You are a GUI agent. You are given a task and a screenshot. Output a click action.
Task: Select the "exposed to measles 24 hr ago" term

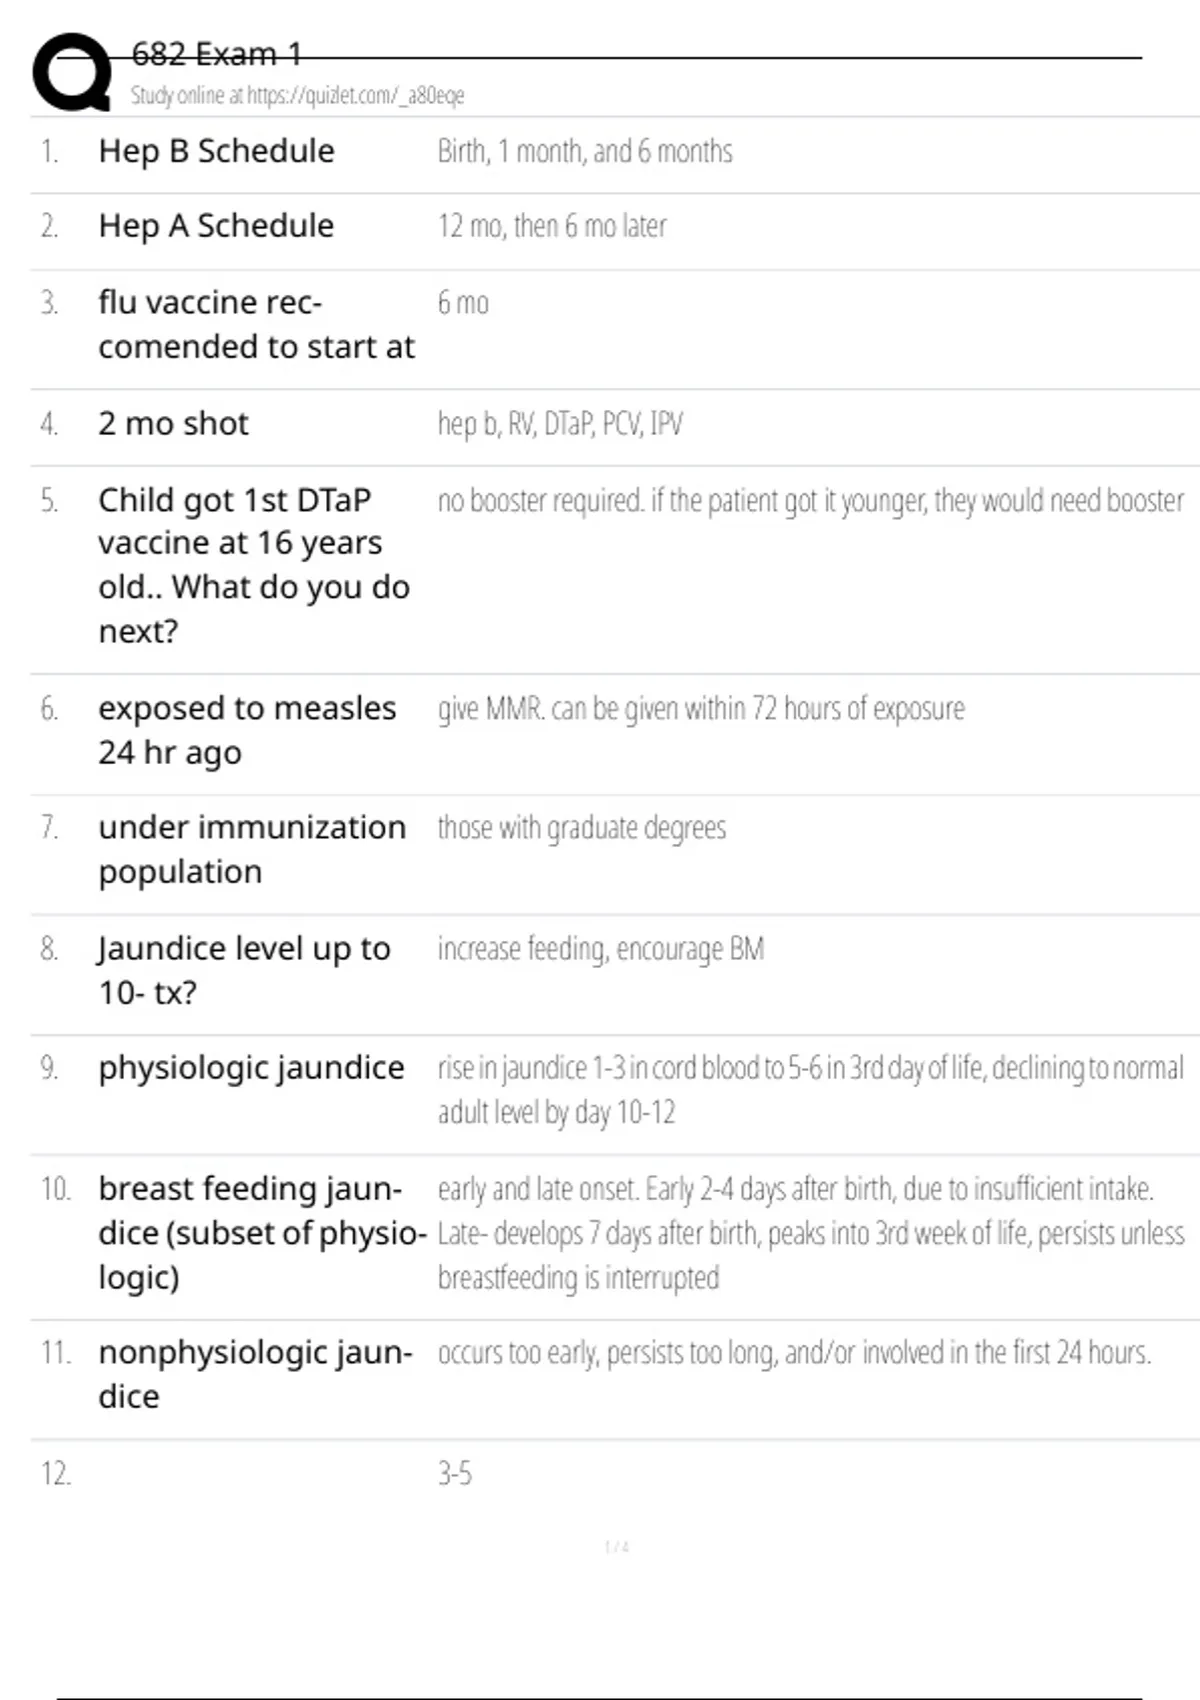coord(247,730)
